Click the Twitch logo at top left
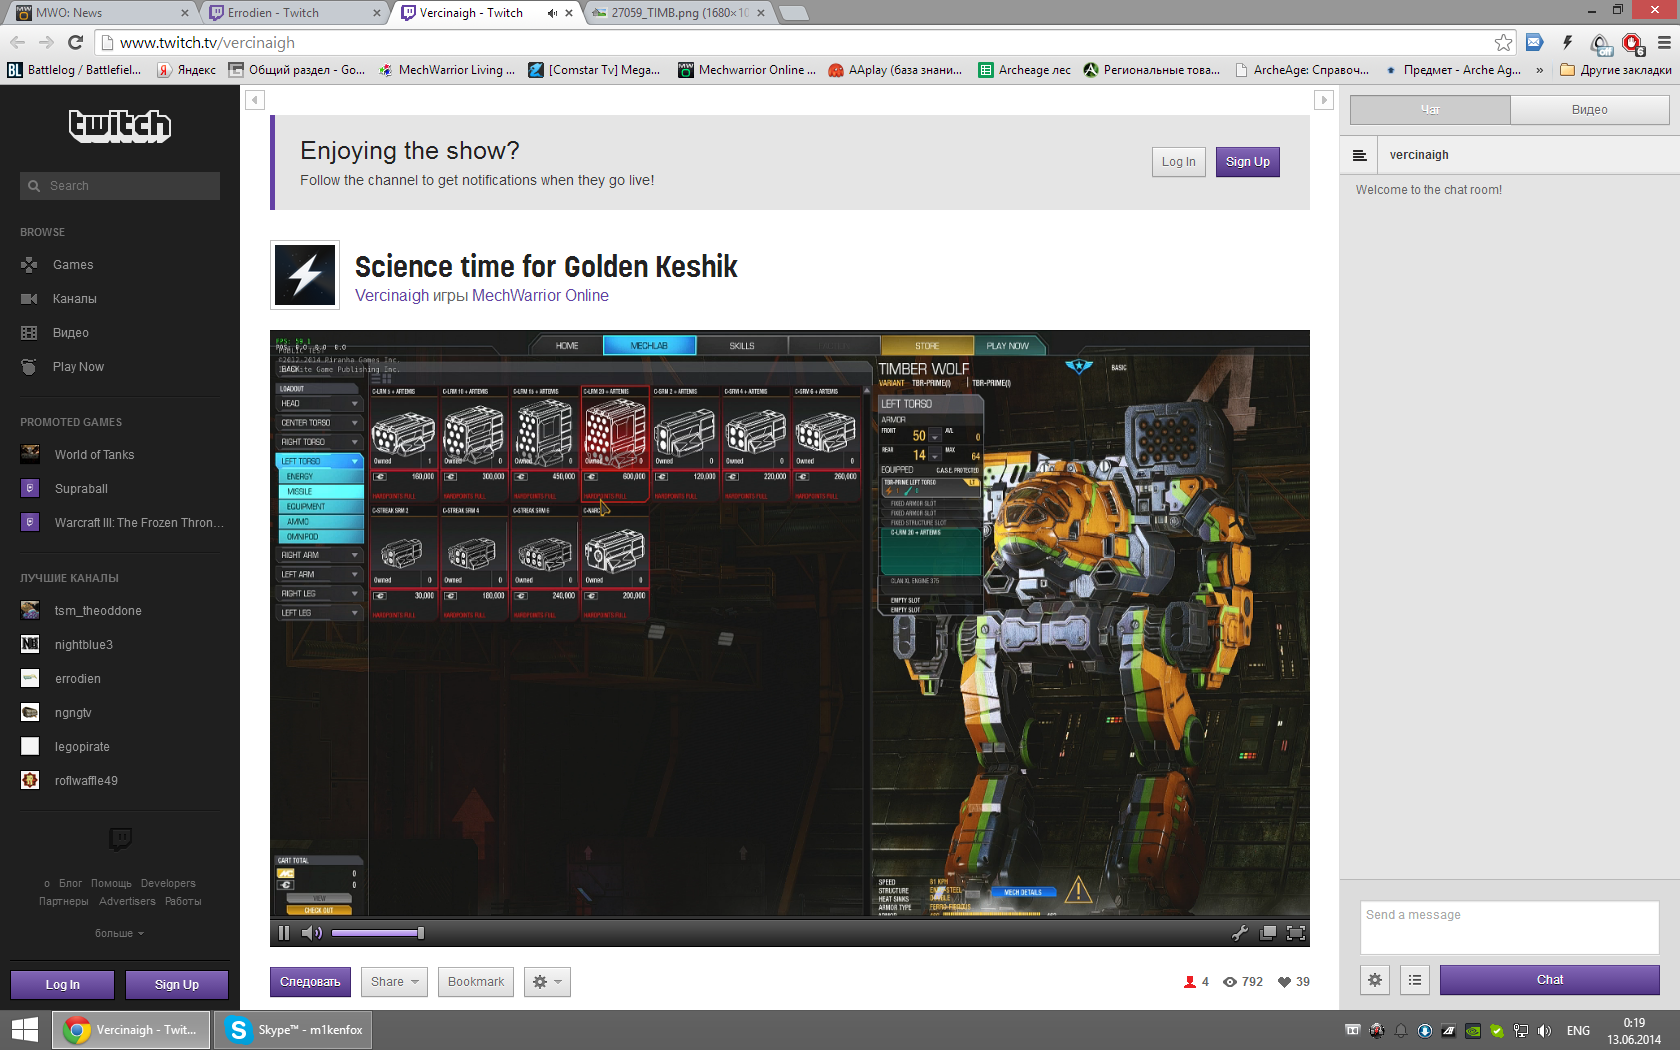This screenshot has width=1680, height=1050. (120, 126)
